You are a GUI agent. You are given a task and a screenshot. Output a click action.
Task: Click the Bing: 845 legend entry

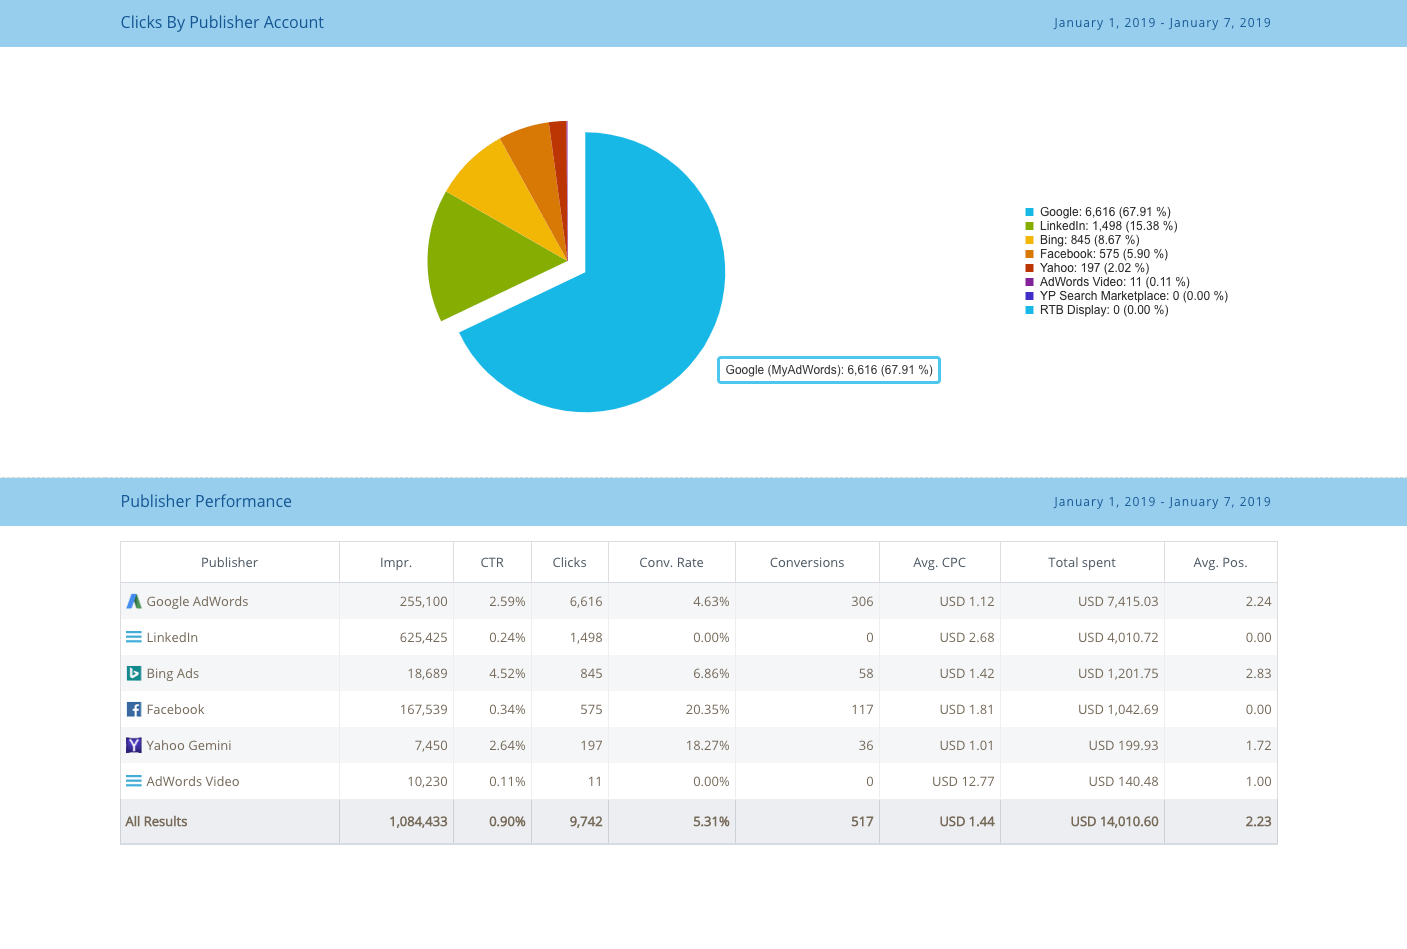point(1090,240)
